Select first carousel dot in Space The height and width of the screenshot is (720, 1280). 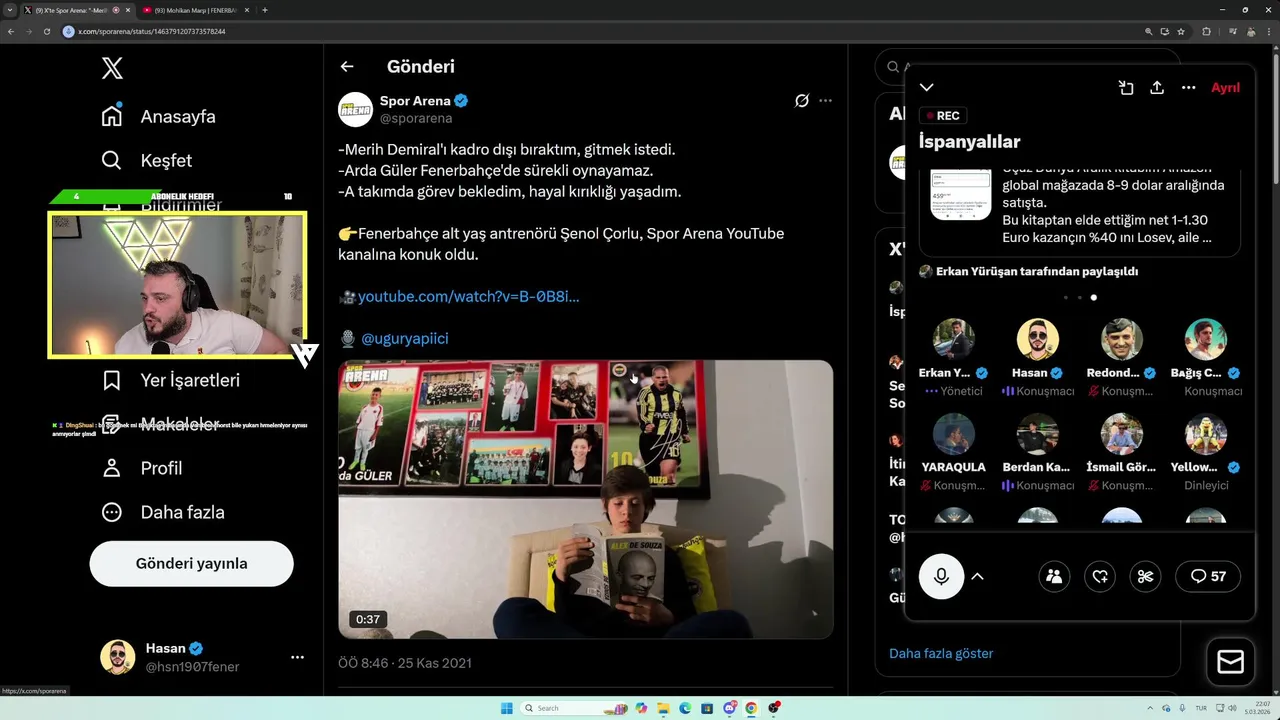coord(1065,297)
